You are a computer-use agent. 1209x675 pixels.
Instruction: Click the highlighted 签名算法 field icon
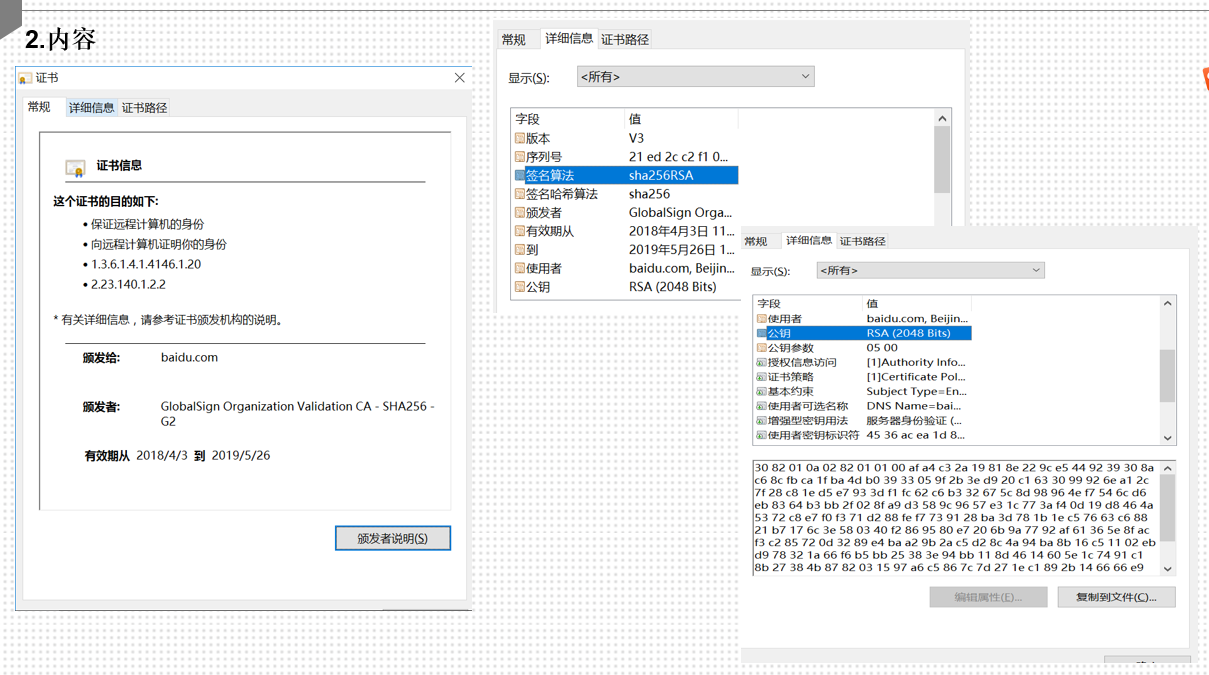point(520,175)
